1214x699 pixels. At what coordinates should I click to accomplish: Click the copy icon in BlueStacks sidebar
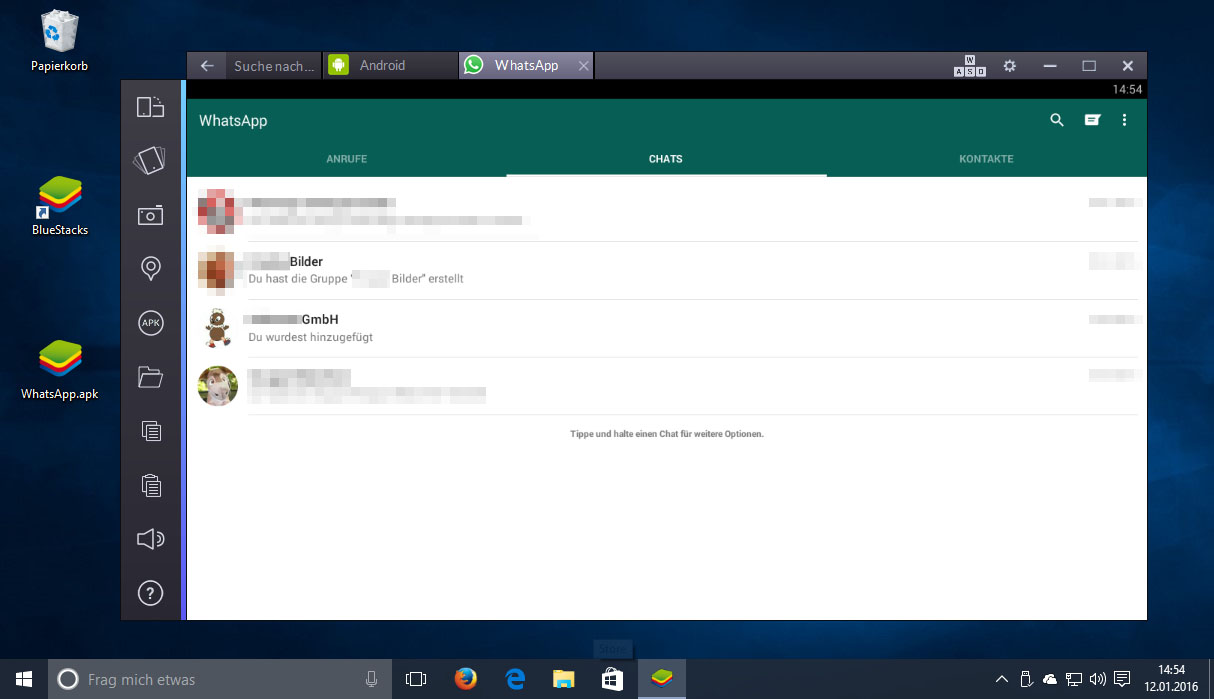[x=150, y=431]
